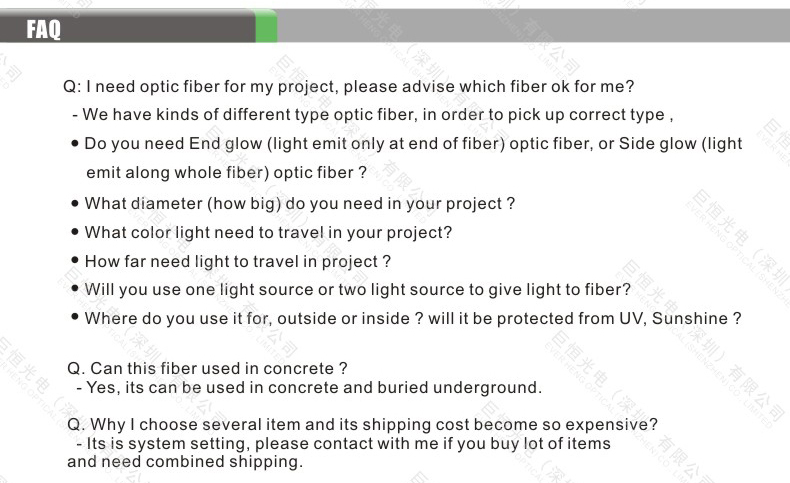Image resolution: width=790 pixels, height=483 pixels.
Task: Click the answer about concrete and buried underground
Action: (x=309, y=387)
